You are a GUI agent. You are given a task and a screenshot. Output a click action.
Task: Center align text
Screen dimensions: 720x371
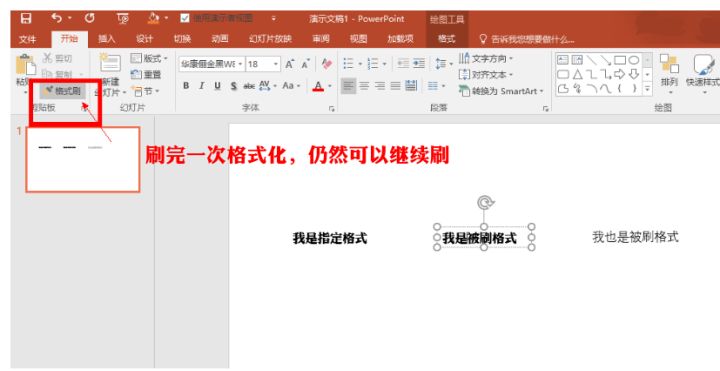click(364, 86)
